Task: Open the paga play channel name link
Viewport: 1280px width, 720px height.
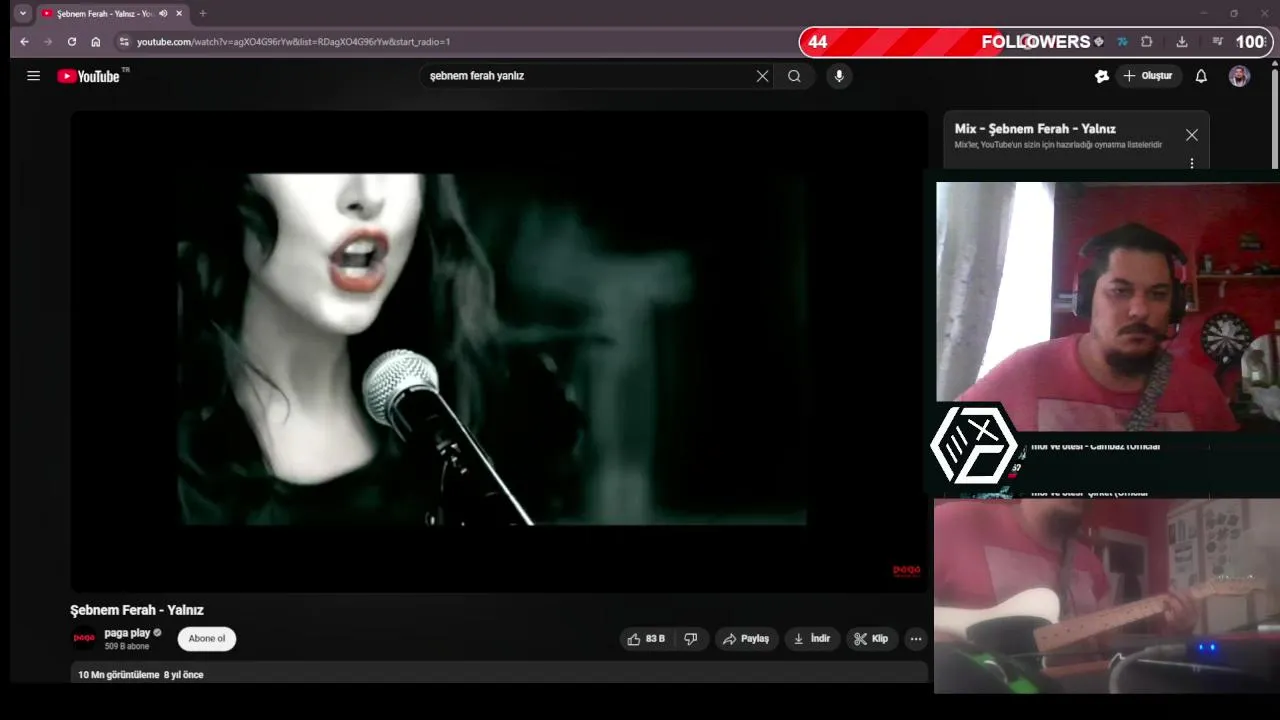Action: click(x=127, y=633)
